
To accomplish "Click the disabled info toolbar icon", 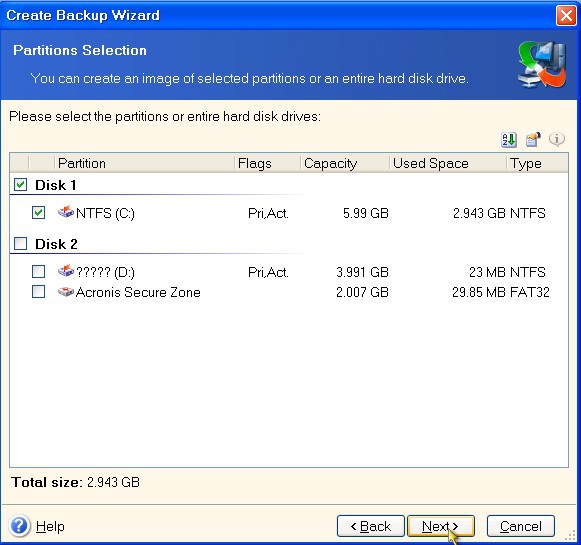I will [557, 139].
